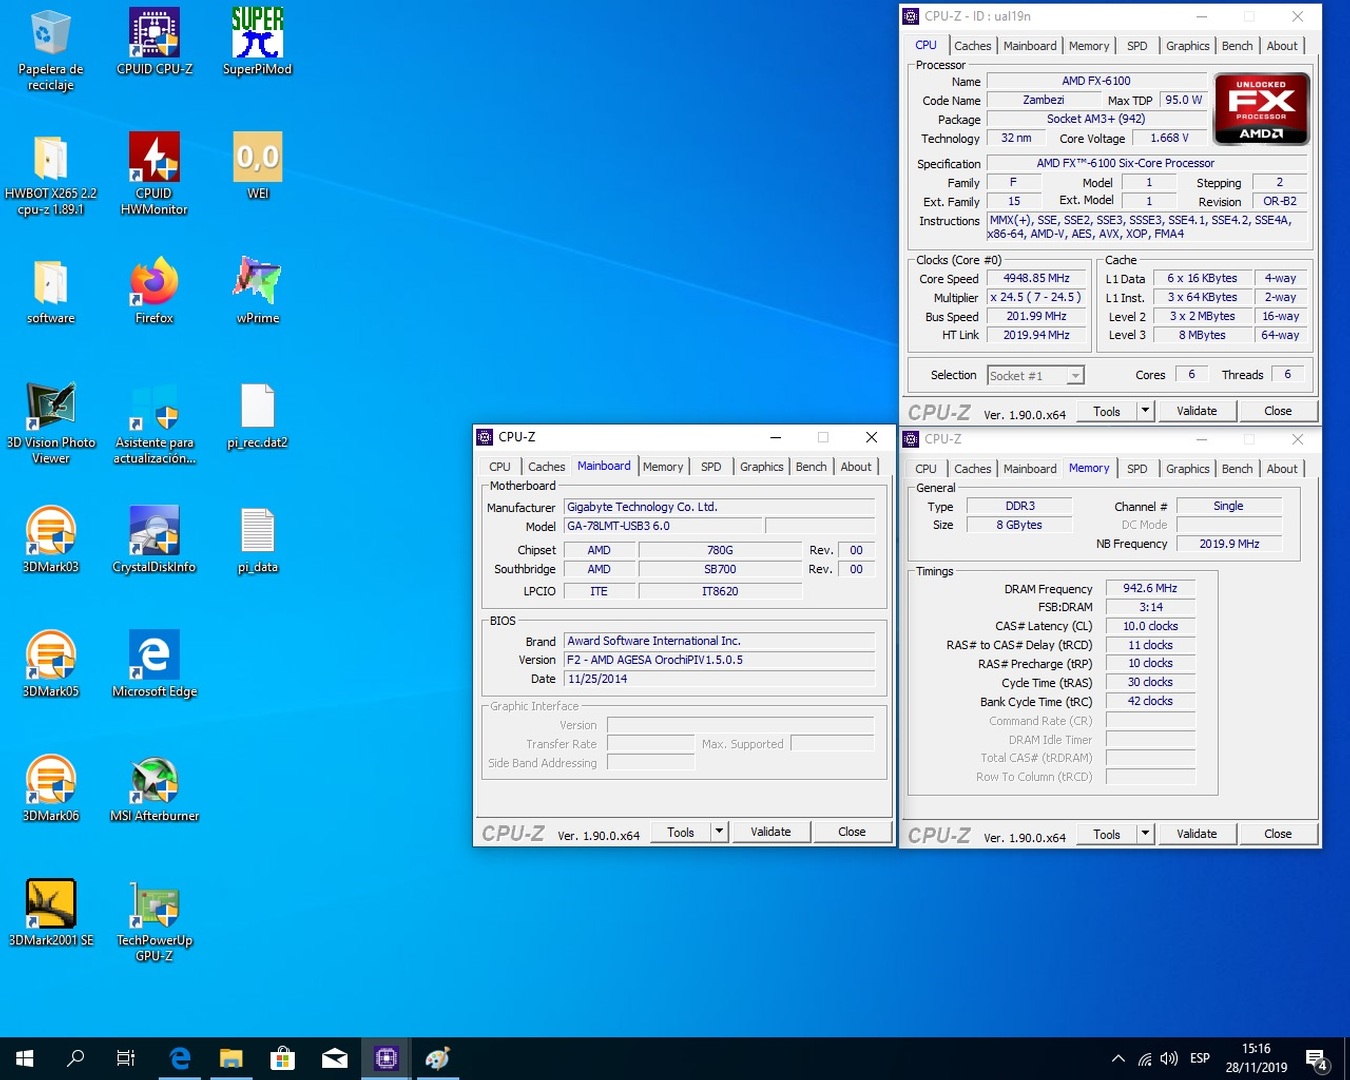Screen dimensions: 1350x1080
Task: Open the Windows Start menu
Action: (24, 1058)
